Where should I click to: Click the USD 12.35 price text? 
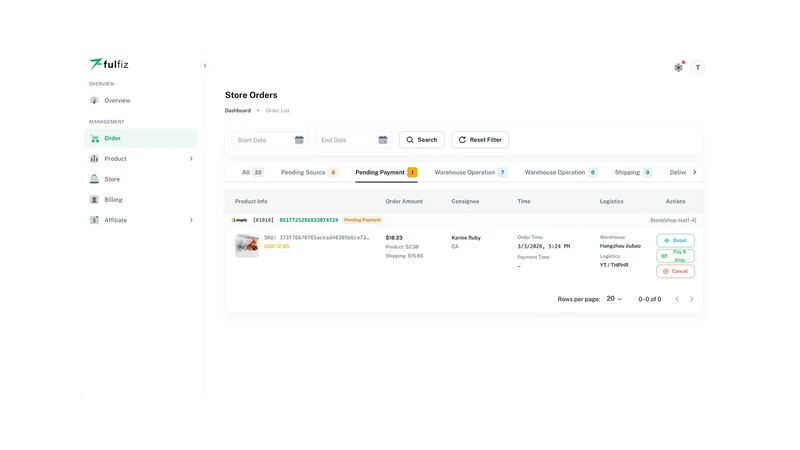coord(277,246)
